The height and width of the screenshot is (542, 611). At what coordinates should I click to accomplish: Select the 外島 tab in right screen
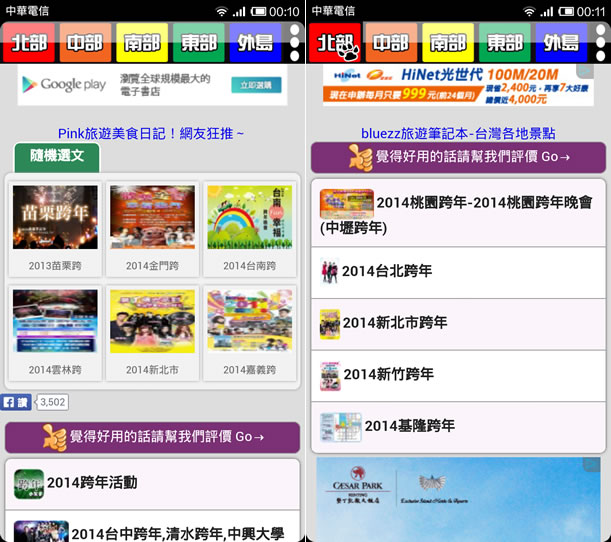(x=562, y=42)
